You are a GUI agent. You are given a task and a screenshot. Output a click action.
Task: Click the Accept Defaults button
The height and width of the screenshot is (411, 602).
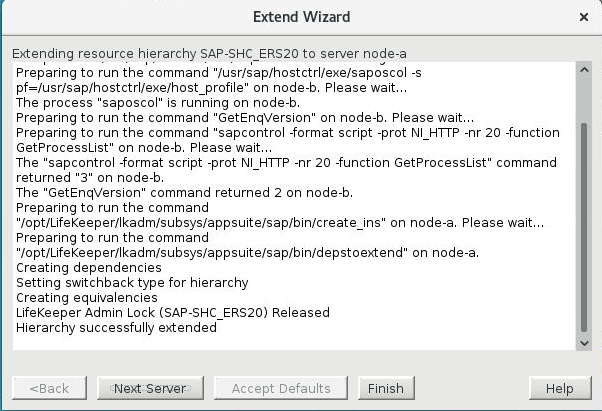pos(281,388)
